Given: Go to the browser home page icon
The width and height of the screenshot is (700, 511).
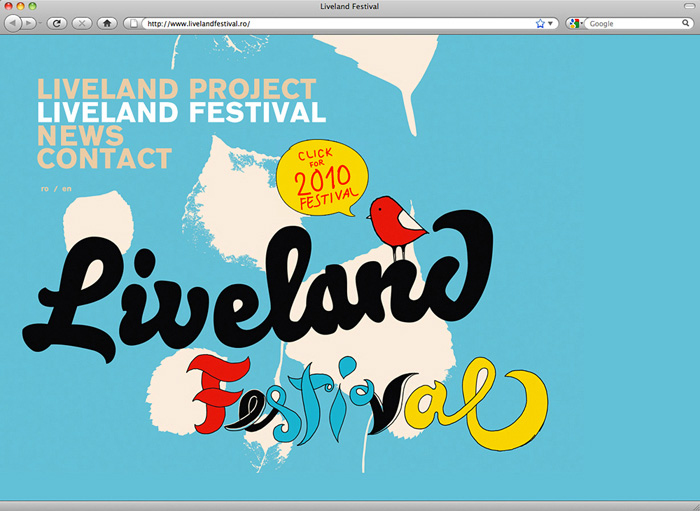Looking at the screenshot, I should point(107,22).
